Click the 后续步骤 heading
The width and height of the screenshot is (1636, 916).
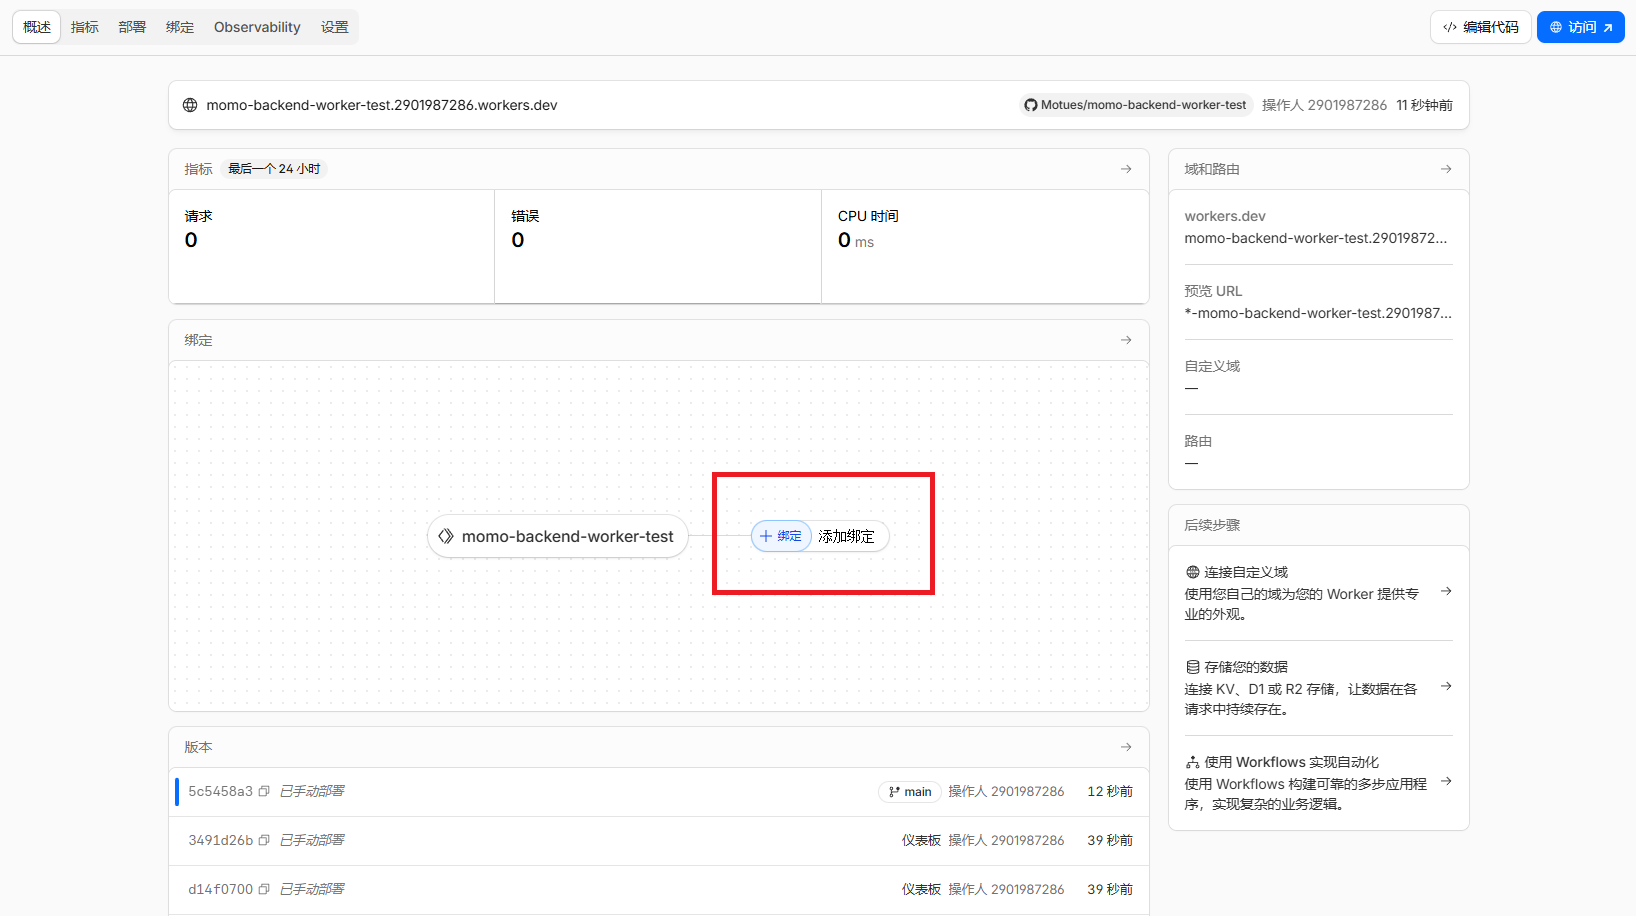pyautogui.click(x=1212, y=525)
